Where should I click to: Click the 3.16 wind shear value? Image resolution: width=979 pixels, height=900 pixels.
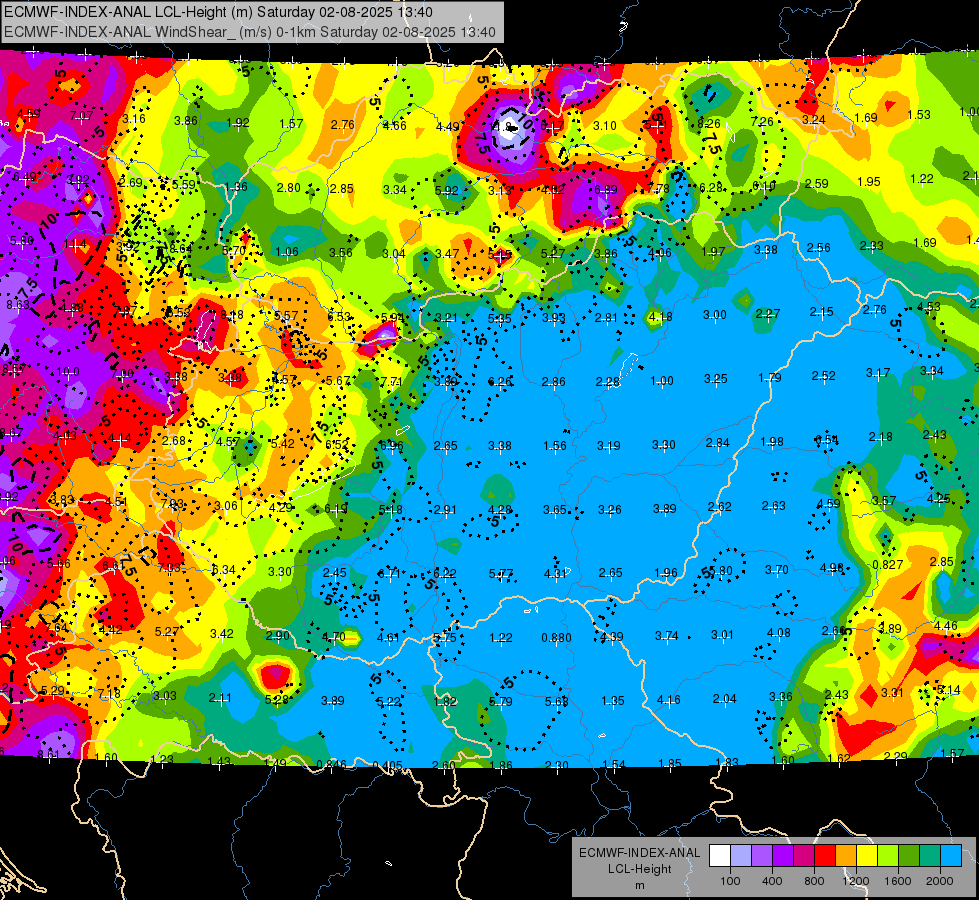point(134,119)
